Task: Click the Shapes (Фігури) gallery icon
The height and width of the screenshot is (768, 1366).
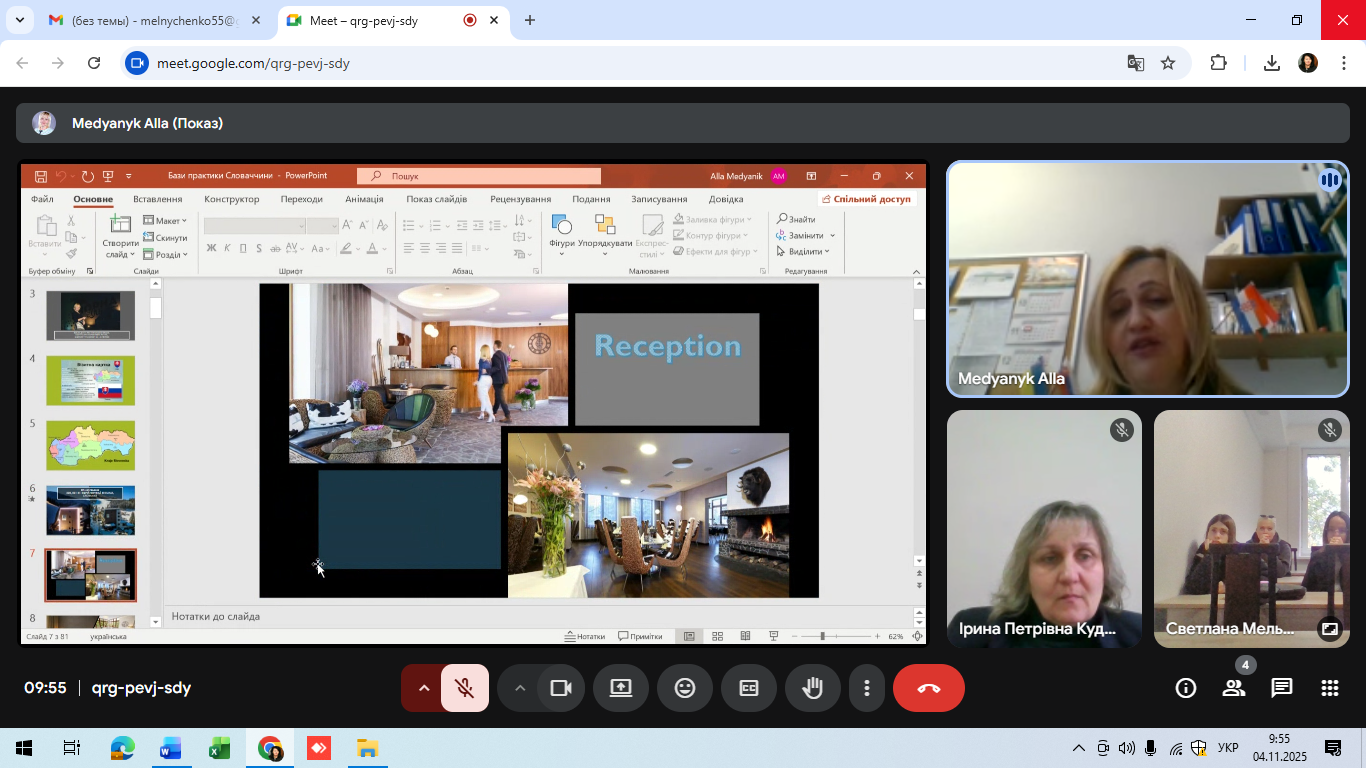Action: tap(561, 224)
